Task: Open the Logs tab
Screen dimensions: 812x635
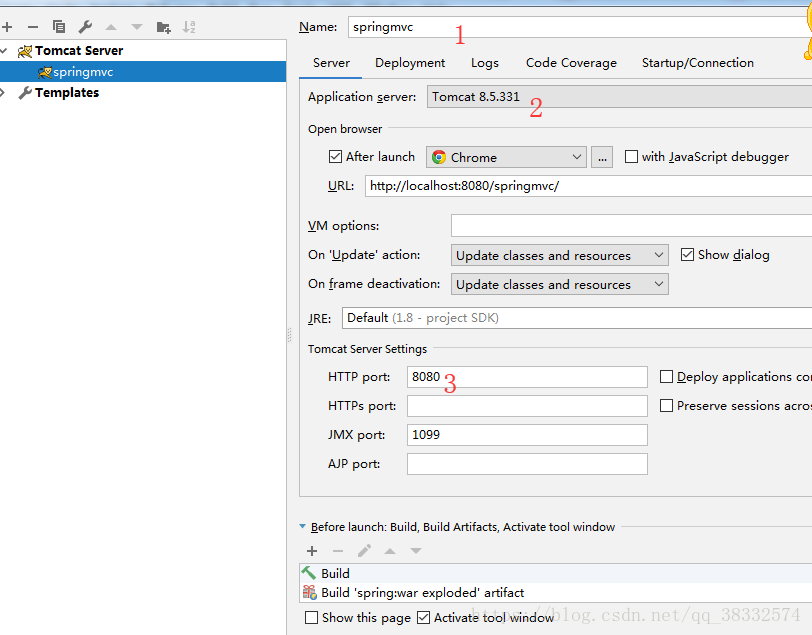Action: (x=485, y=63)
